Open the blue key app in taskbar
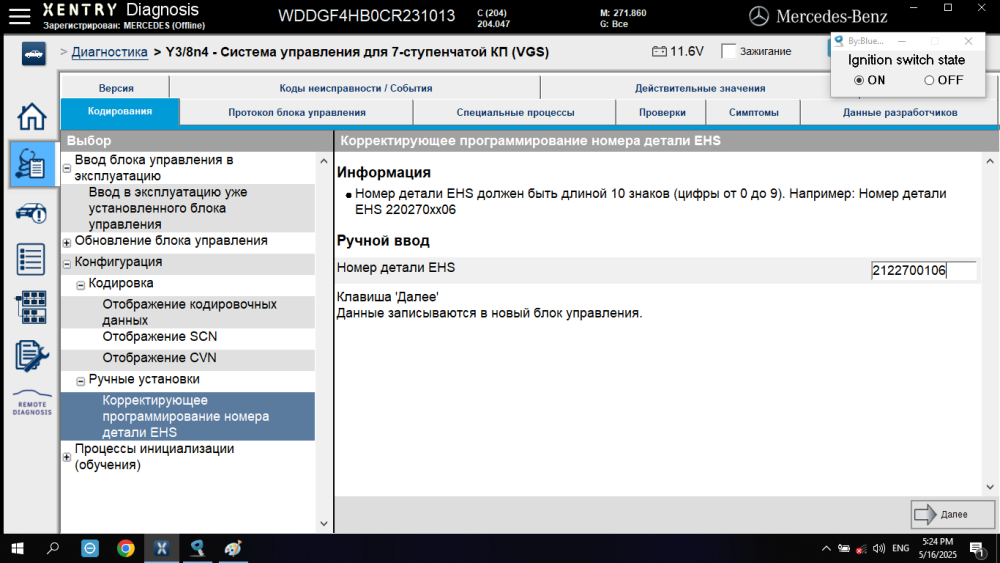Screen dimensions: 1000x563 [x=197, y=548]
